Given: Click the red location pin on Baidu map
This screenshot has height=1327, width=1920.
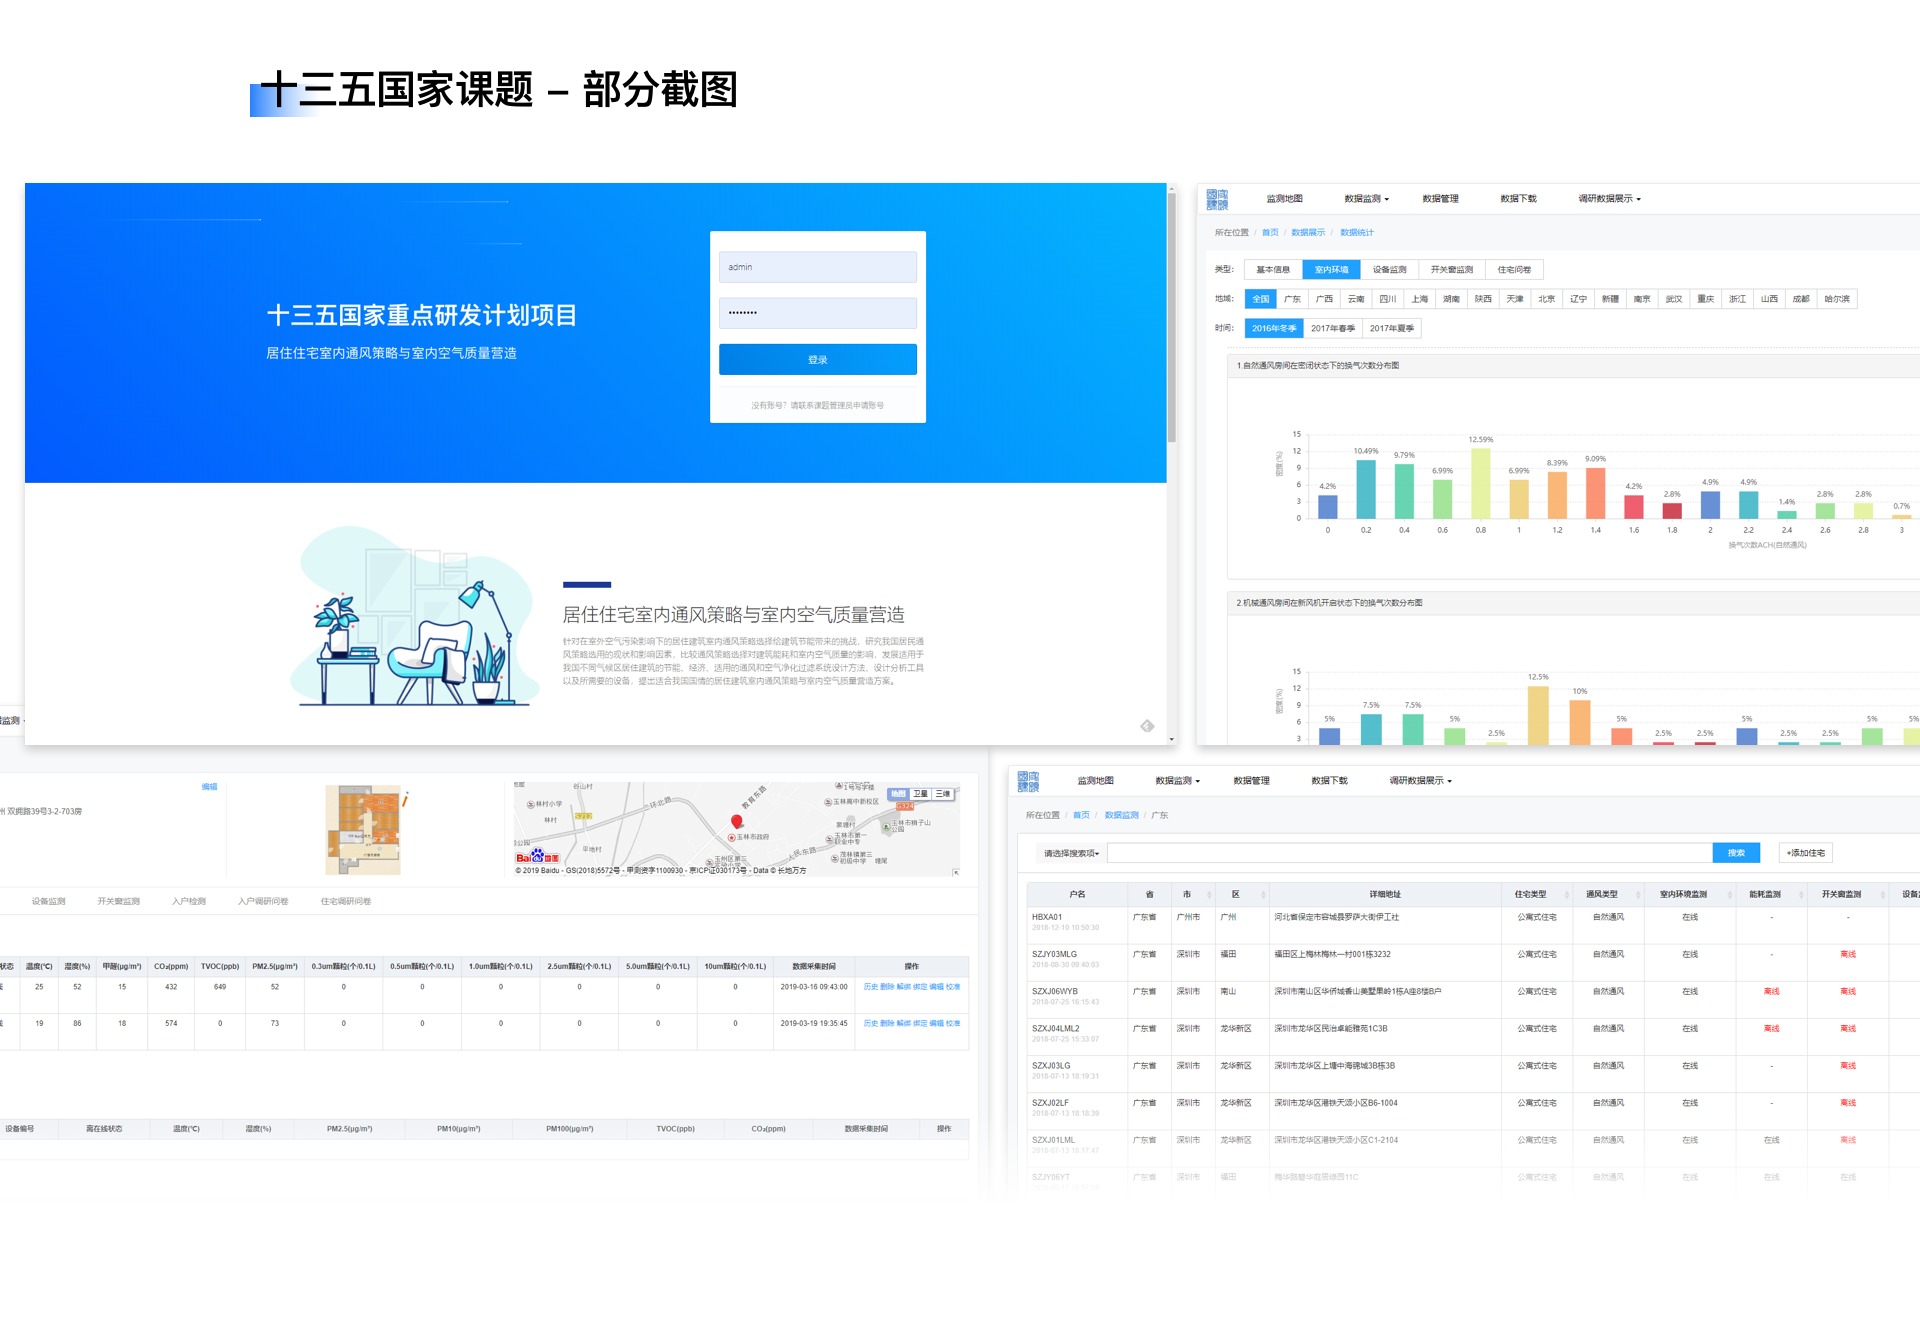Looking at the screenshot, I should 736,822.
